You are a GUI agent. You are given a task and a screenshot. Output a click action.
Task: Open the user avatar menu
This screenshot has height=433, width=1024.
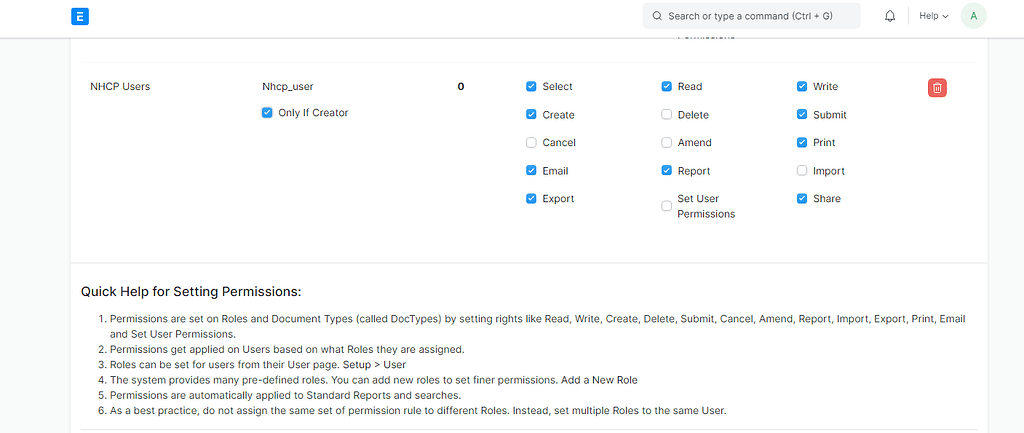click(x=973, y=16)
